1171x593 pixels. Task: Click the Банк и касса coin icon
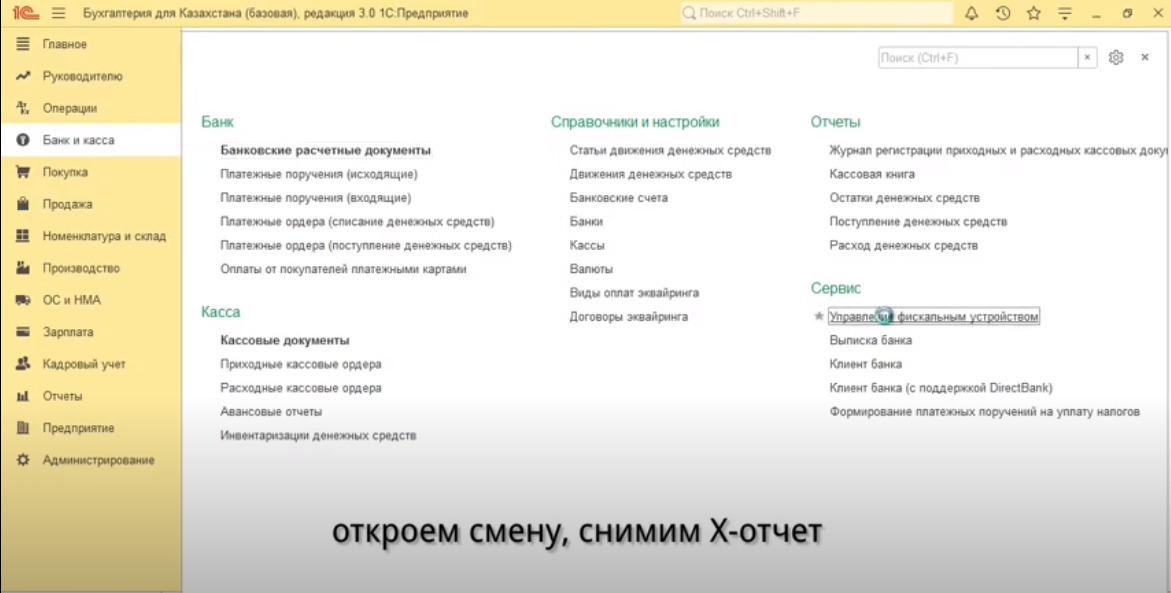(23, 140)
